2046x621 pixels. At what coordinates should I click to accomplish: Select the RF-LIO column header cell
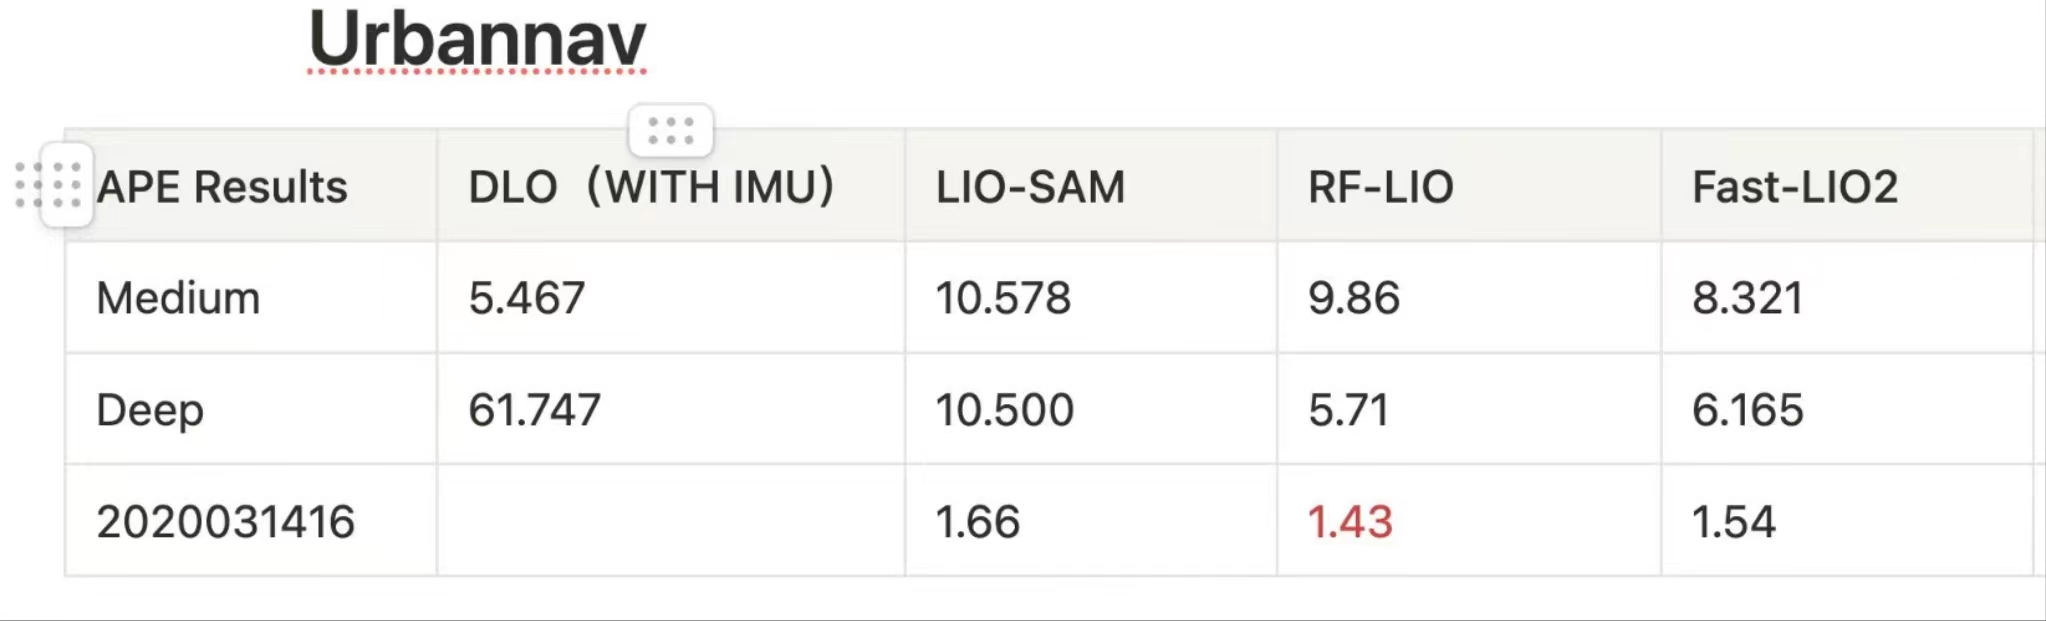coord(1469,186)
